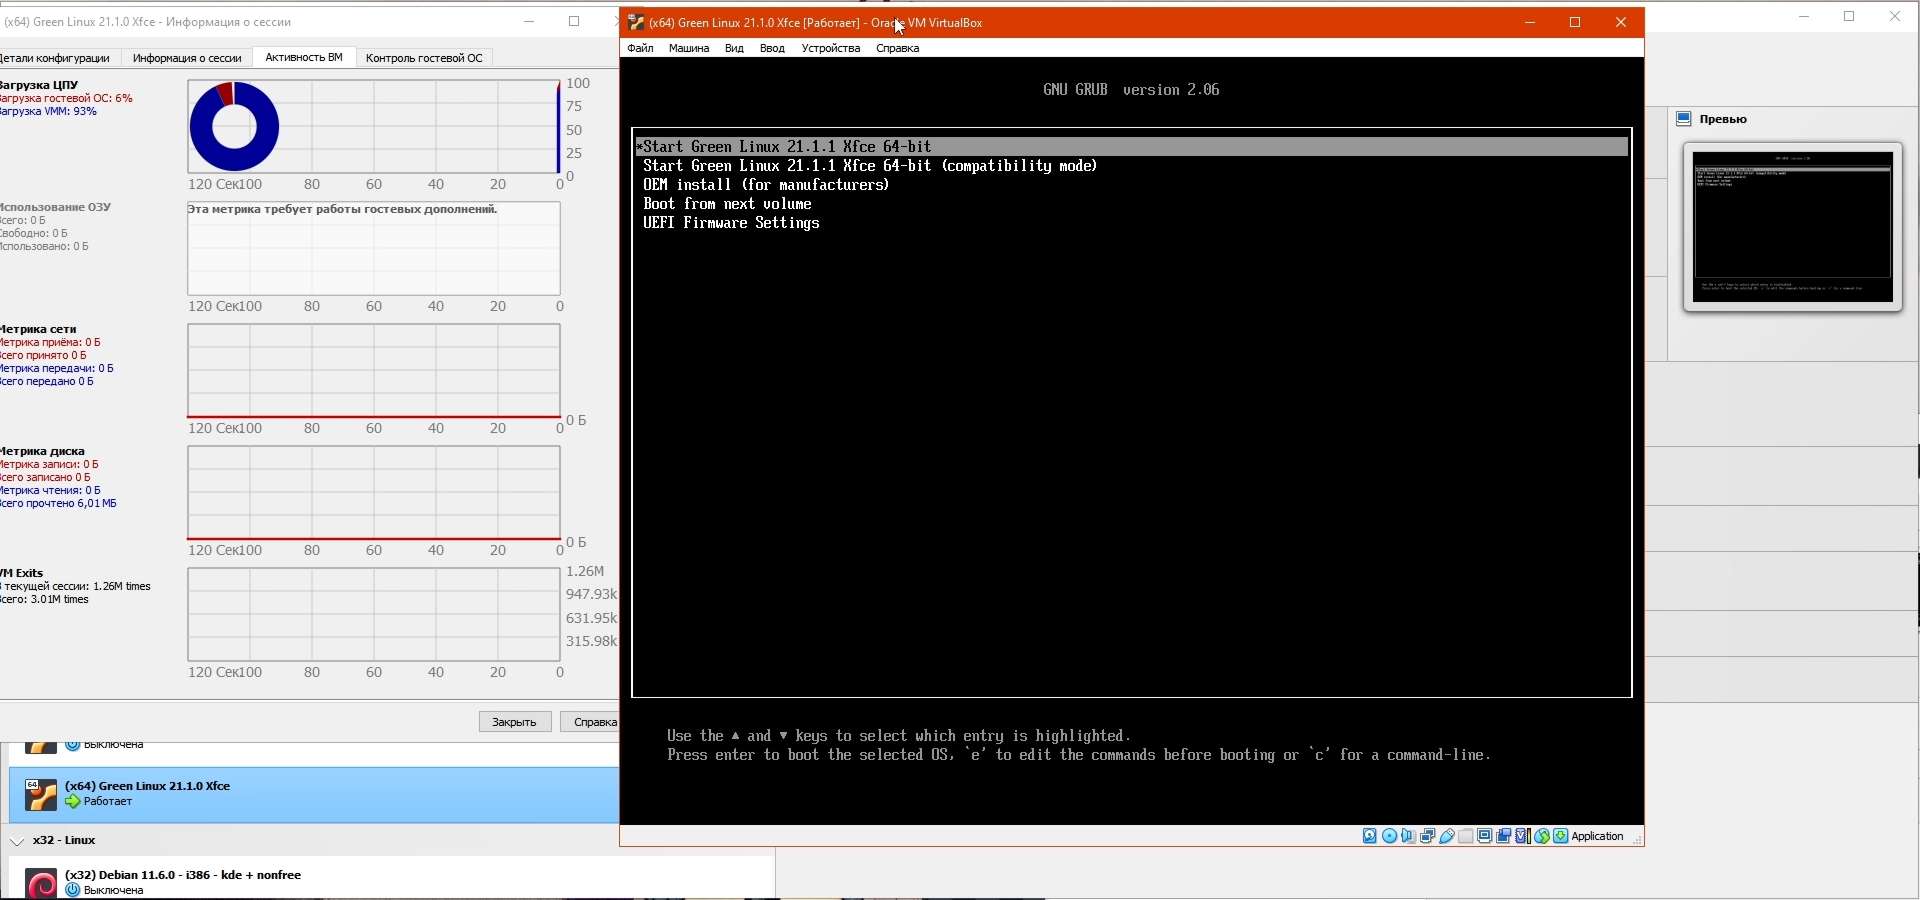Switch to the Контроль гостевой ОС tab
Viewport: 1920px width, 900px height.
[x=424, y=58]
